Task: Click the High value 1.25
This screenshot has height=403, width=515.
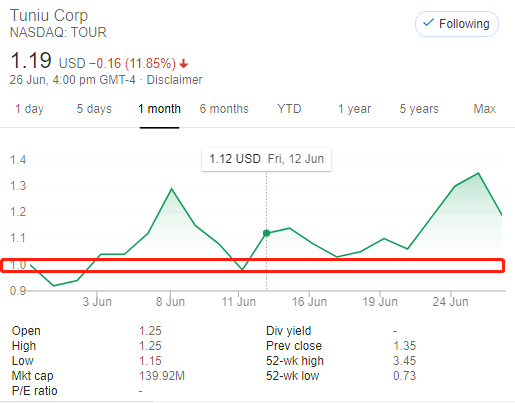Action: point(150,346)
